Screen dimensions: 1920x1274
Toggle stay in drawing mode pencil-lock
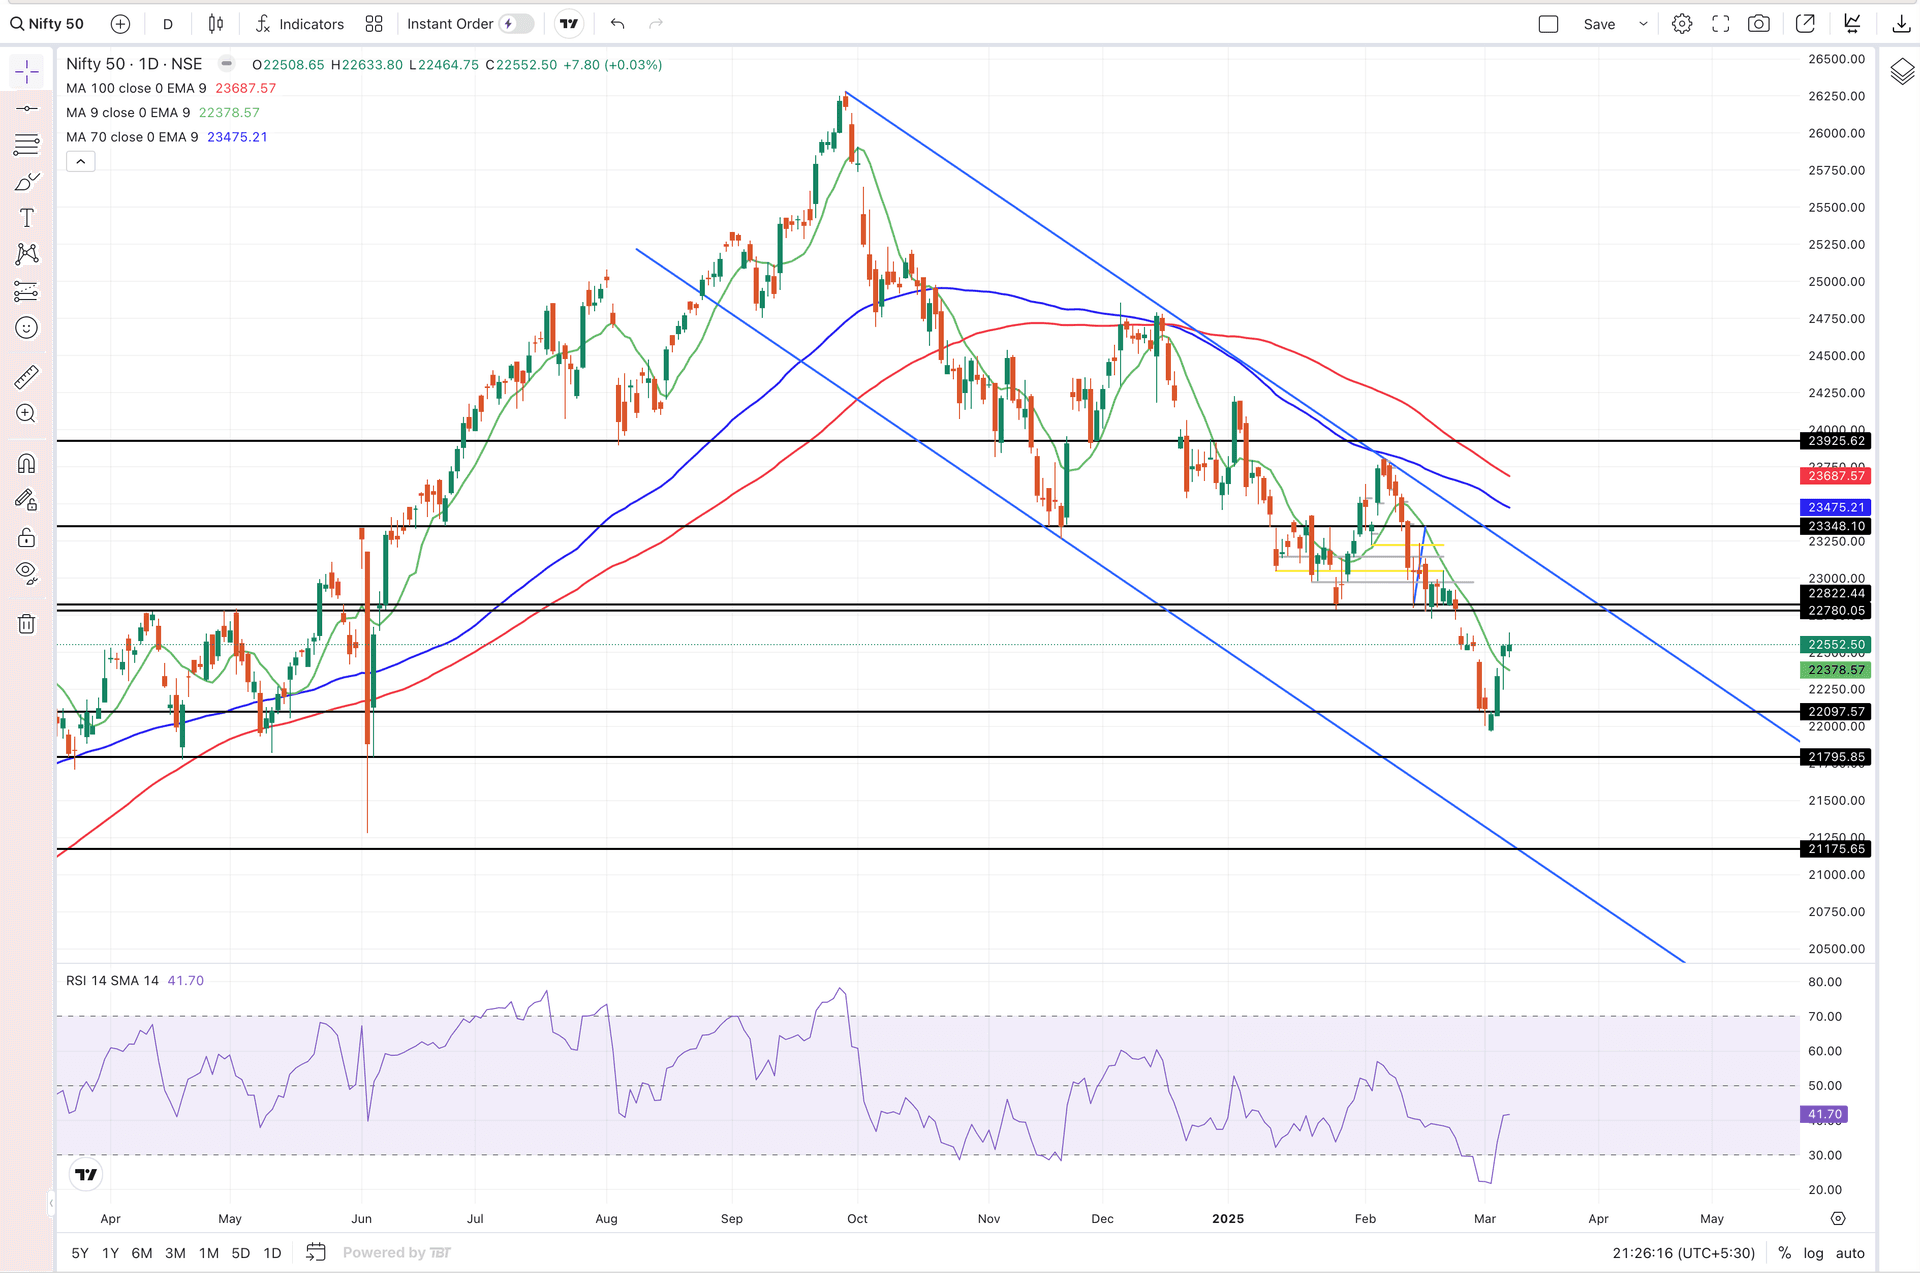coord(27,500)
